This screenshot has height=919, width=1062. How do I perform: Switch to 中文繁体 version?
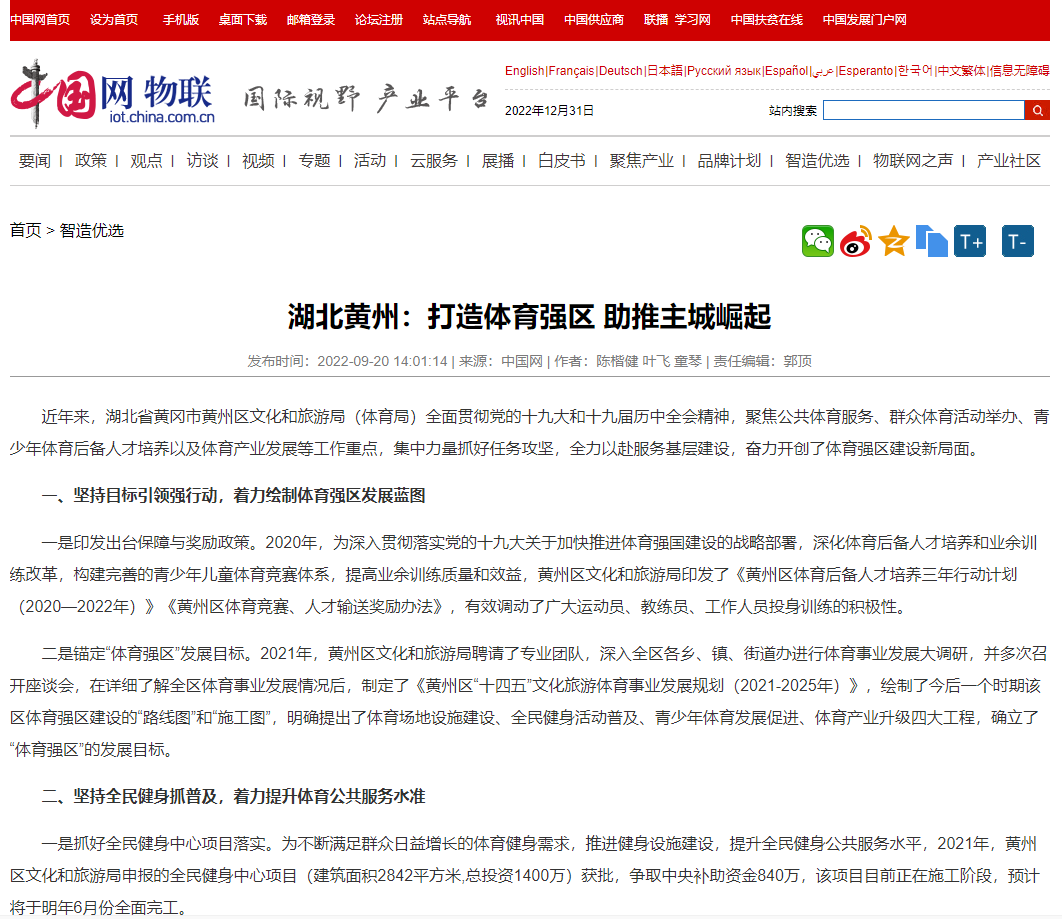(x=962, y=70)
